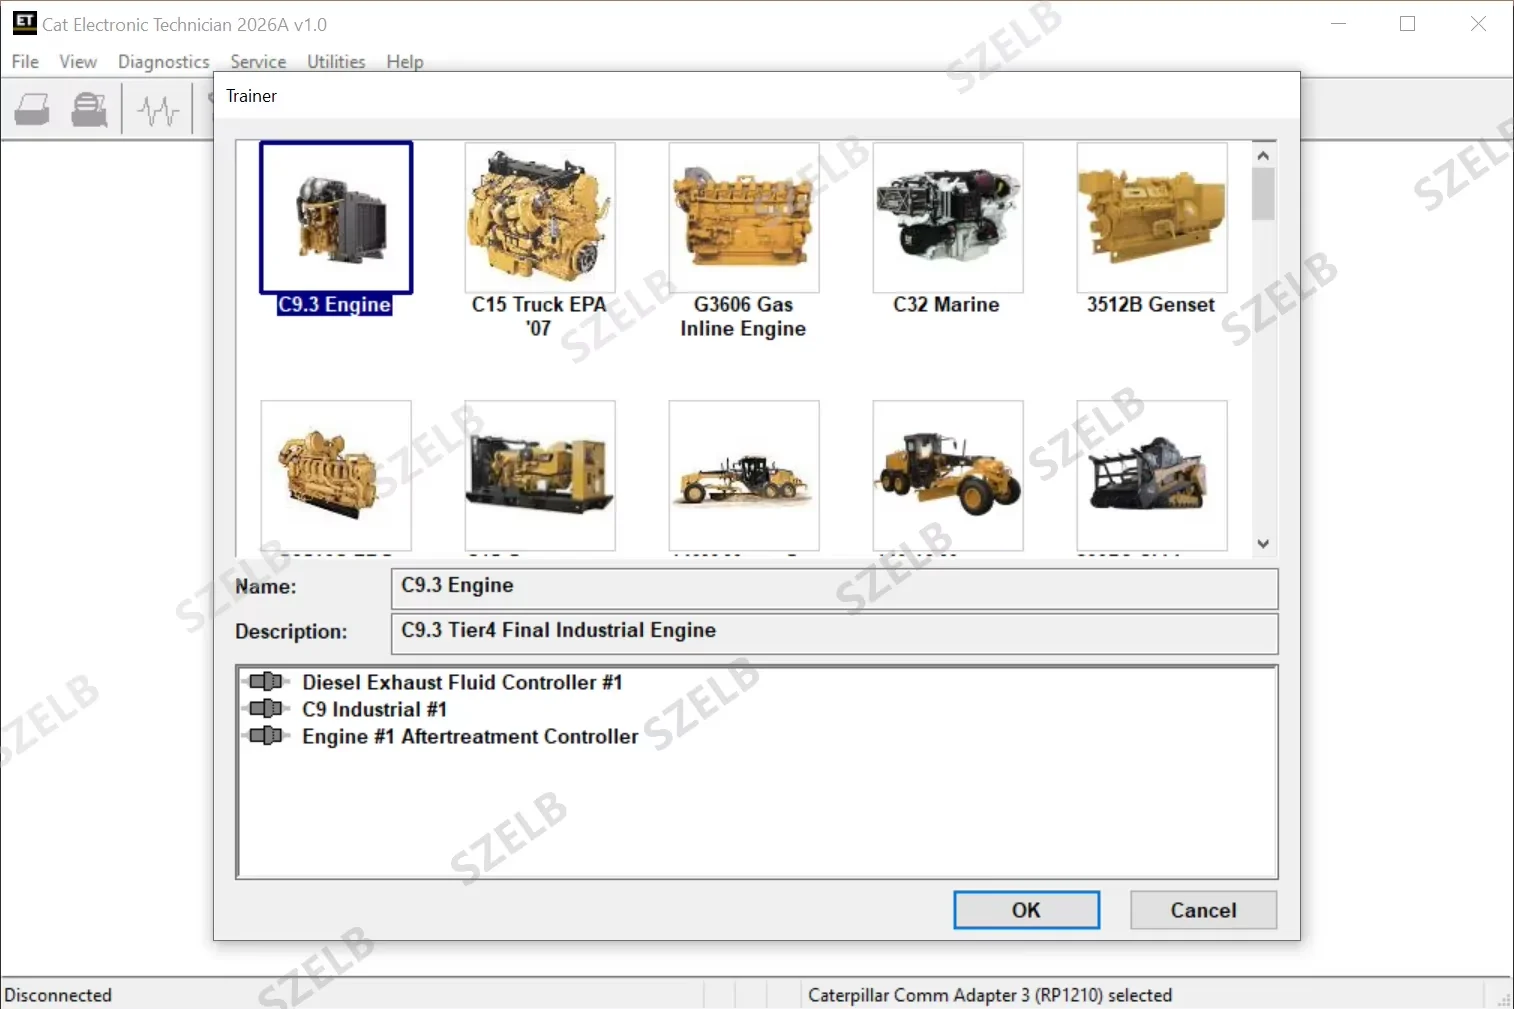Select the angled motor grader thumbnail
The height and width of the screenshot is (1009, 1514).
[x=948, y=476]
